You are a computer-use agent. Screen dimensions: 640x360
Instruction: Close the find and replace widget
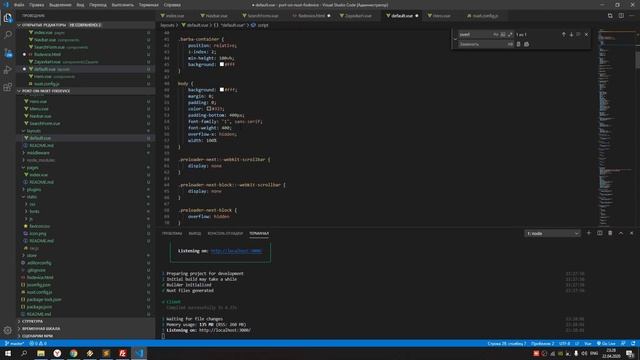[x=587, y=34]
